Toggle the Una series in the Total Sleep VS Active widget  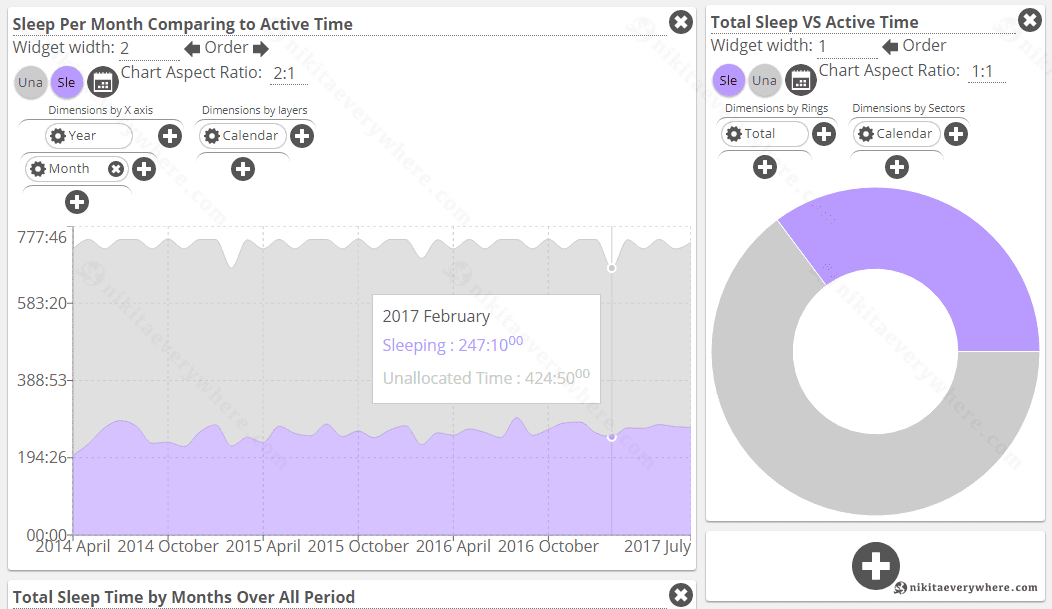click(x=764, y=80)
